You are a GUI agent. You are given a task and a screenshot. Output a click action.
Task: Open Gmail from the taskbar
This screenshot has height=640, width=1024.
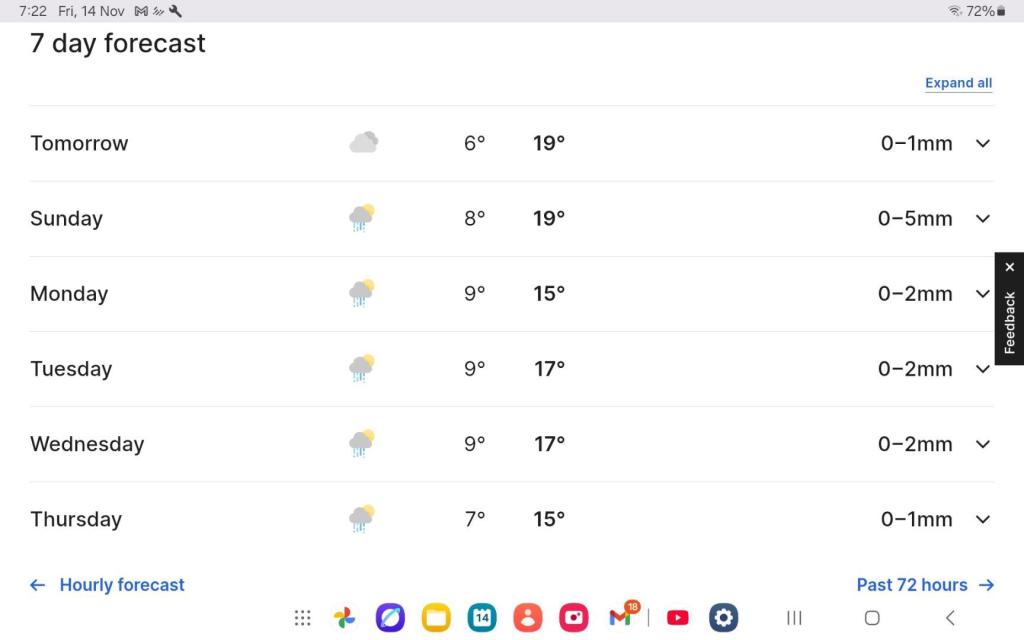[619, 618]
